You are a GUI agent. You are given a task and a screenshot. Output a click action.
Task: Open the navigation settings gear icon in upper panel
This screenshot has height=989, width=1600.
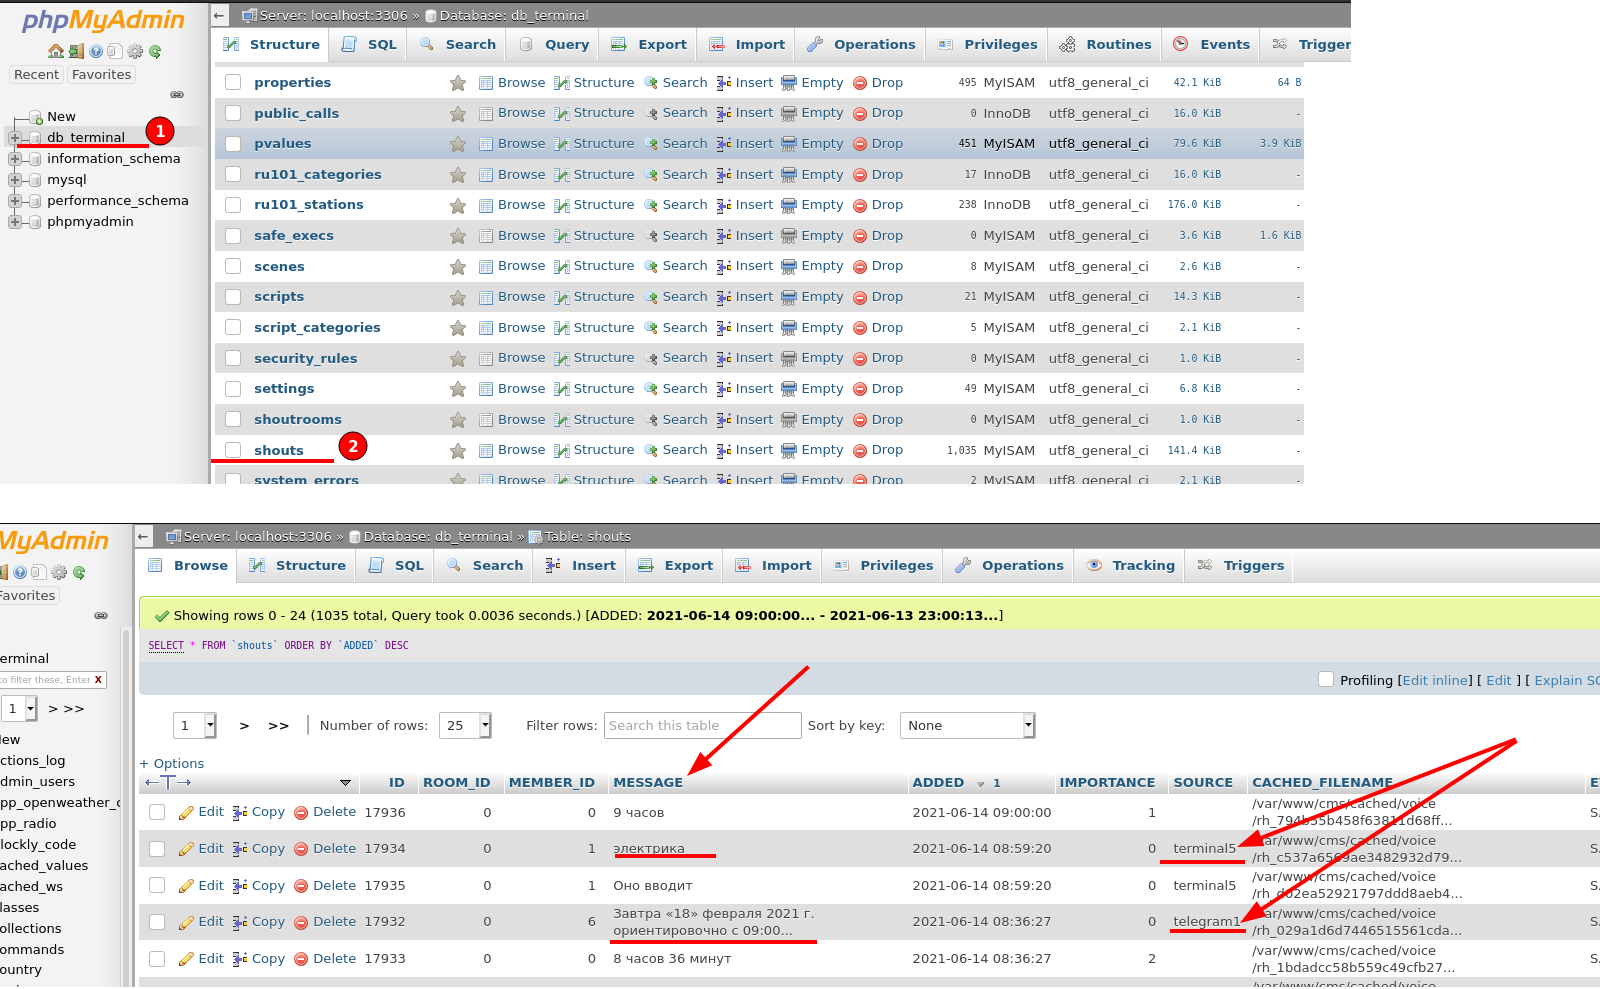click(135, 51)
